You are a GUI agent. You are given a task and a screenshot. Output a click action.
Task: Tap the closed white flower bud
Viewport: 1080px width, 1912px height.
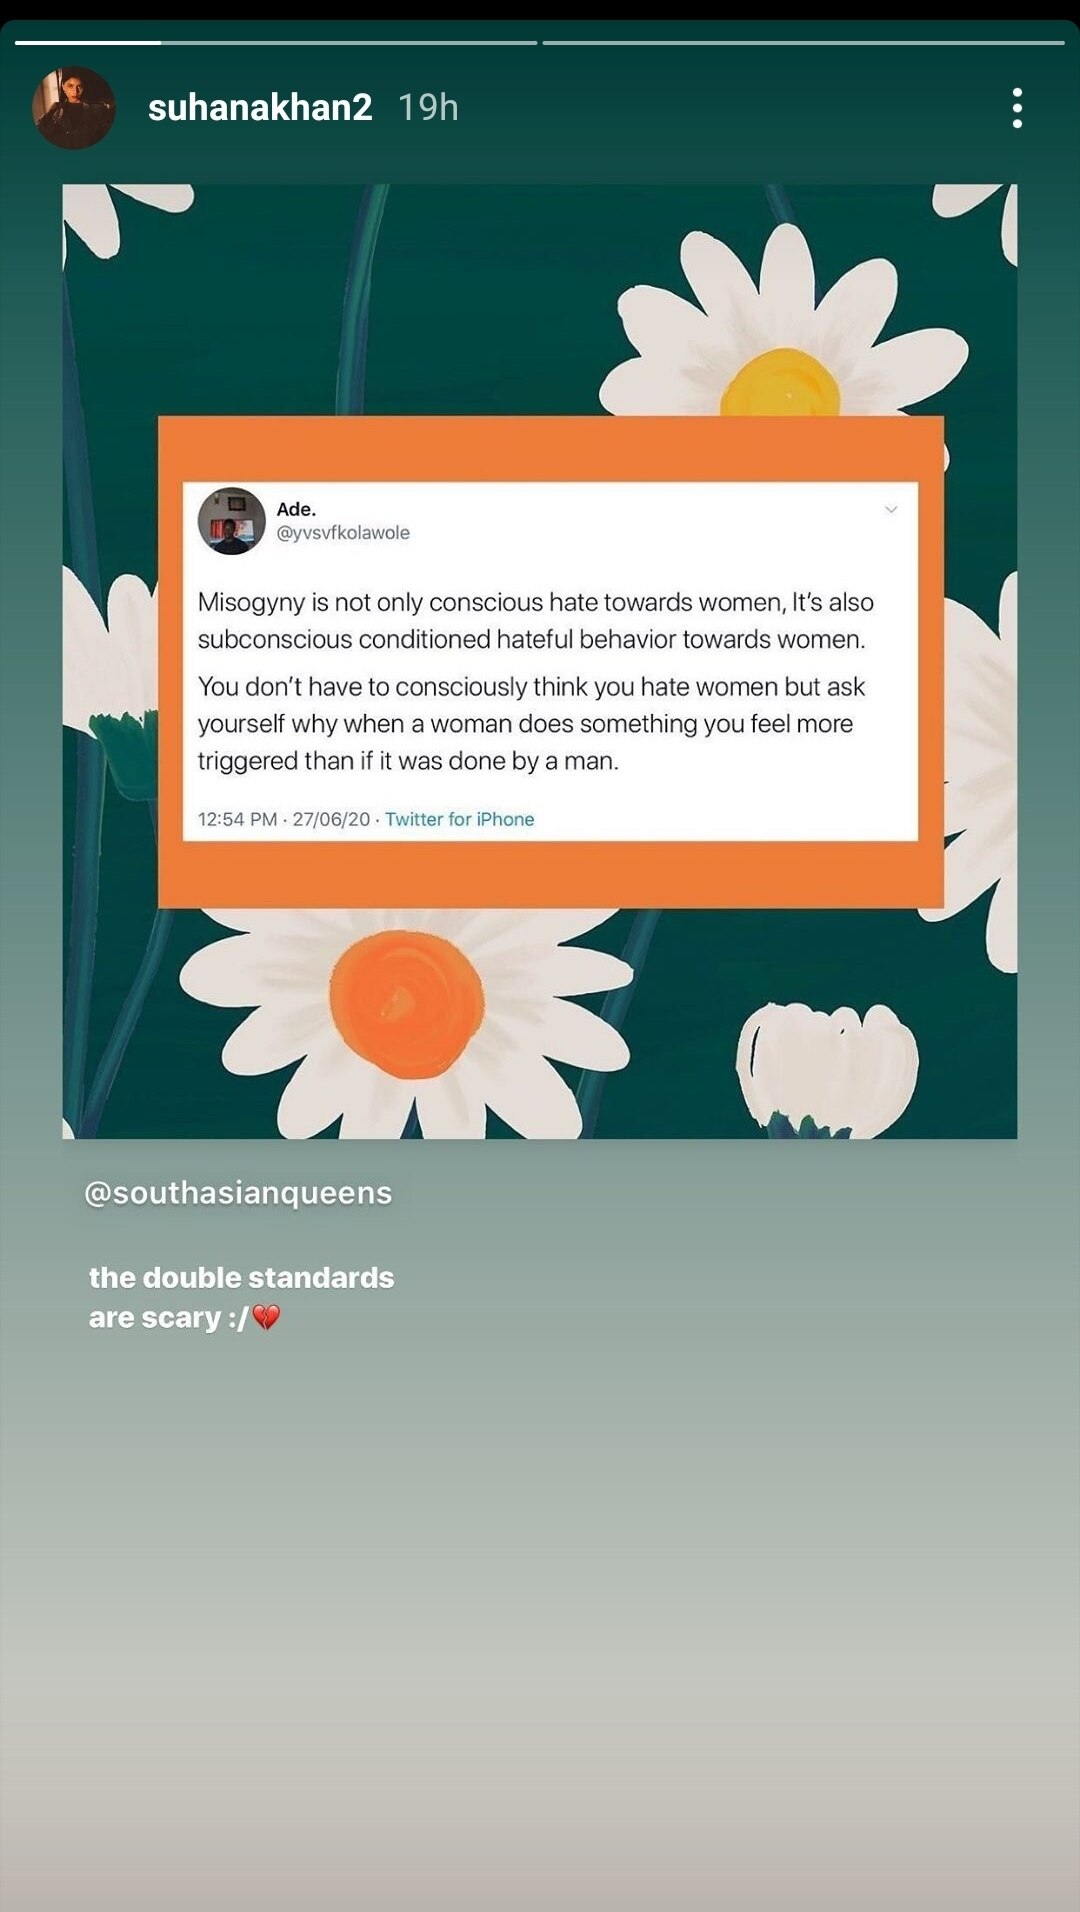pyautogui.click(x=827, y=1070)
